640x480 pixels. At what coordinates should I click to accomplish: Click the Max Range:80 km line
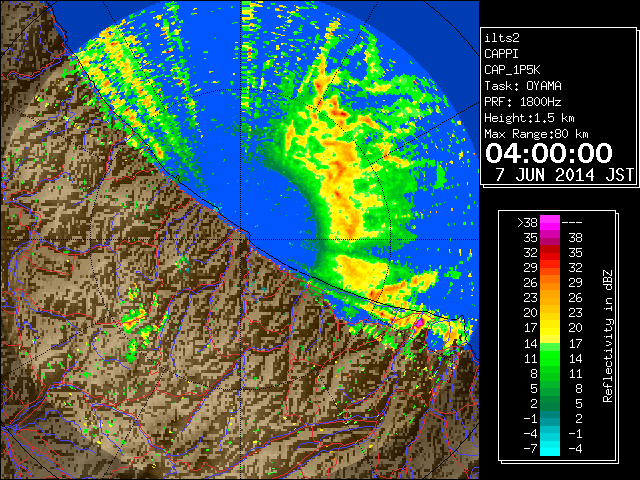click(536, 134)
